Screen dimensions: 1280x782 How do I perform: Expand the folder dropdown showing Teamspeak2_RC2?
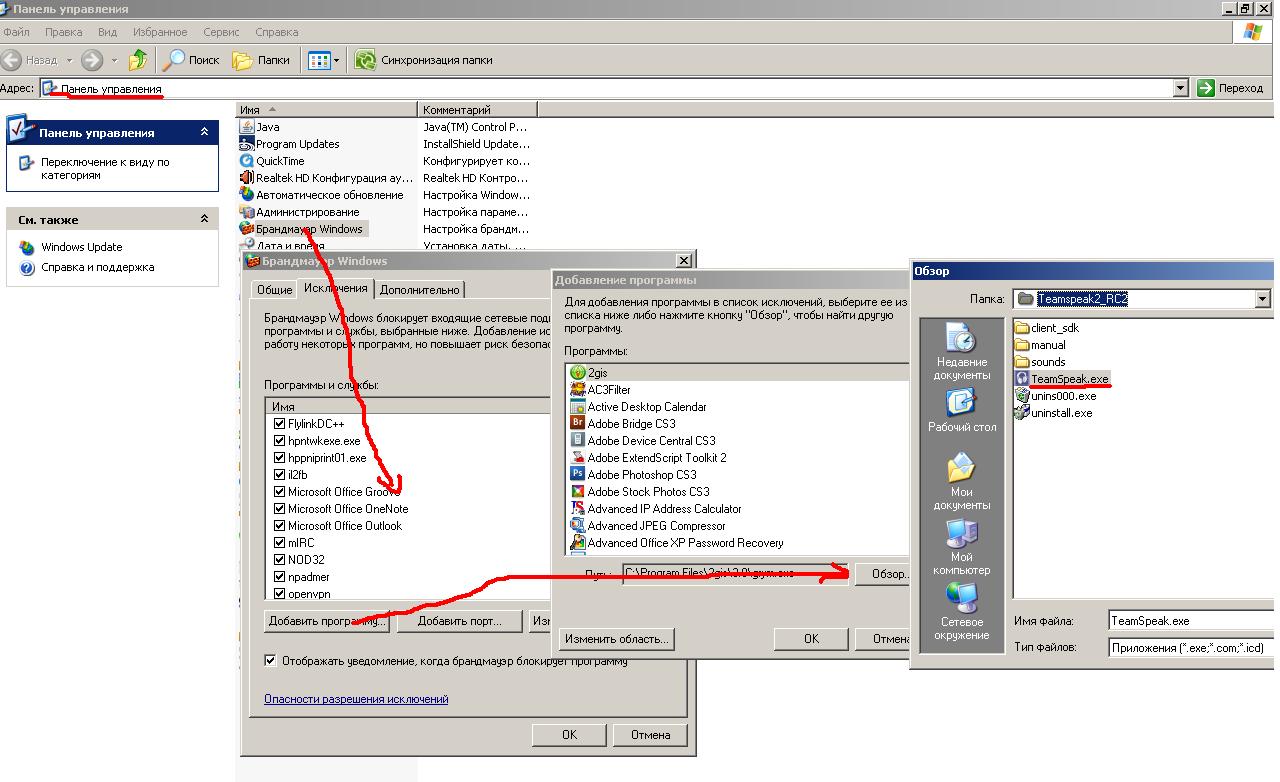[x=1262, y=299]
